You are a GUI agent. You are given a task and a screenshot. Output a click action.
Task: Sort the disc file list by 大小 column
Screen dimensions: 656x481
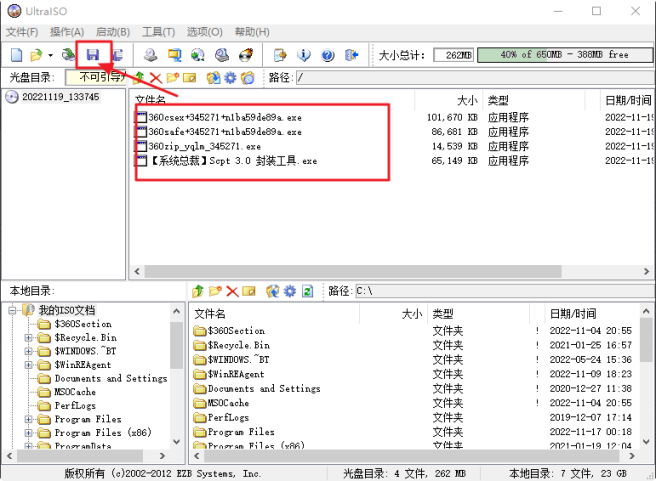(x=449, y=100)
